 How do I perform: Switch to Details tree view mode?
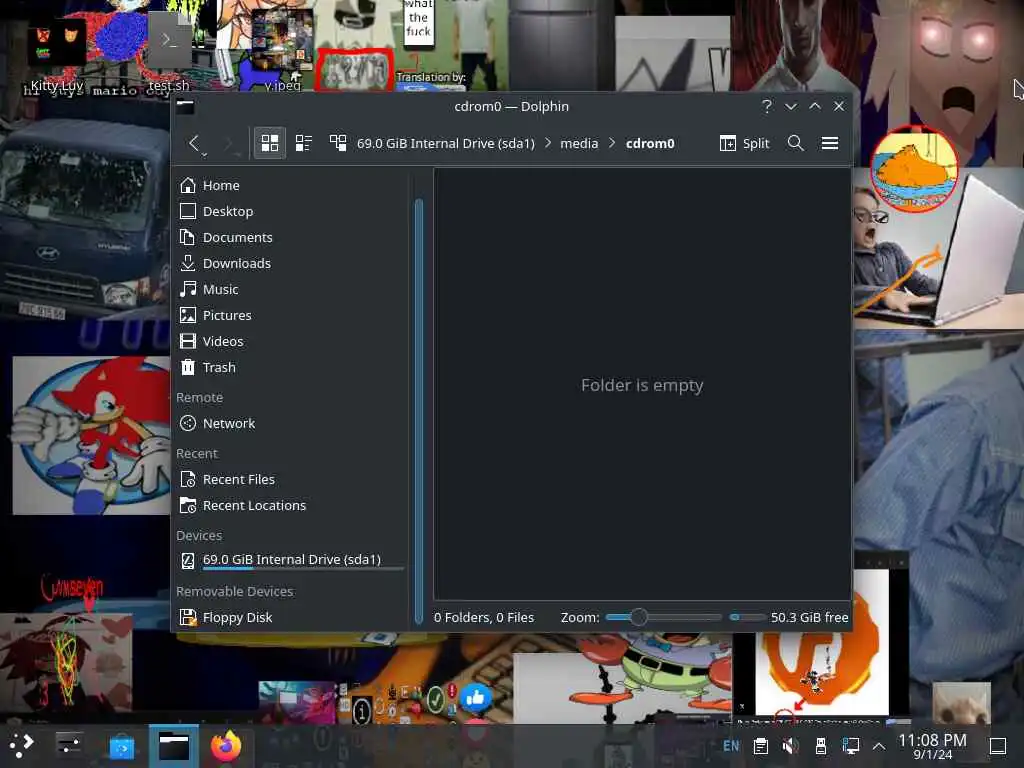point(338,143)
